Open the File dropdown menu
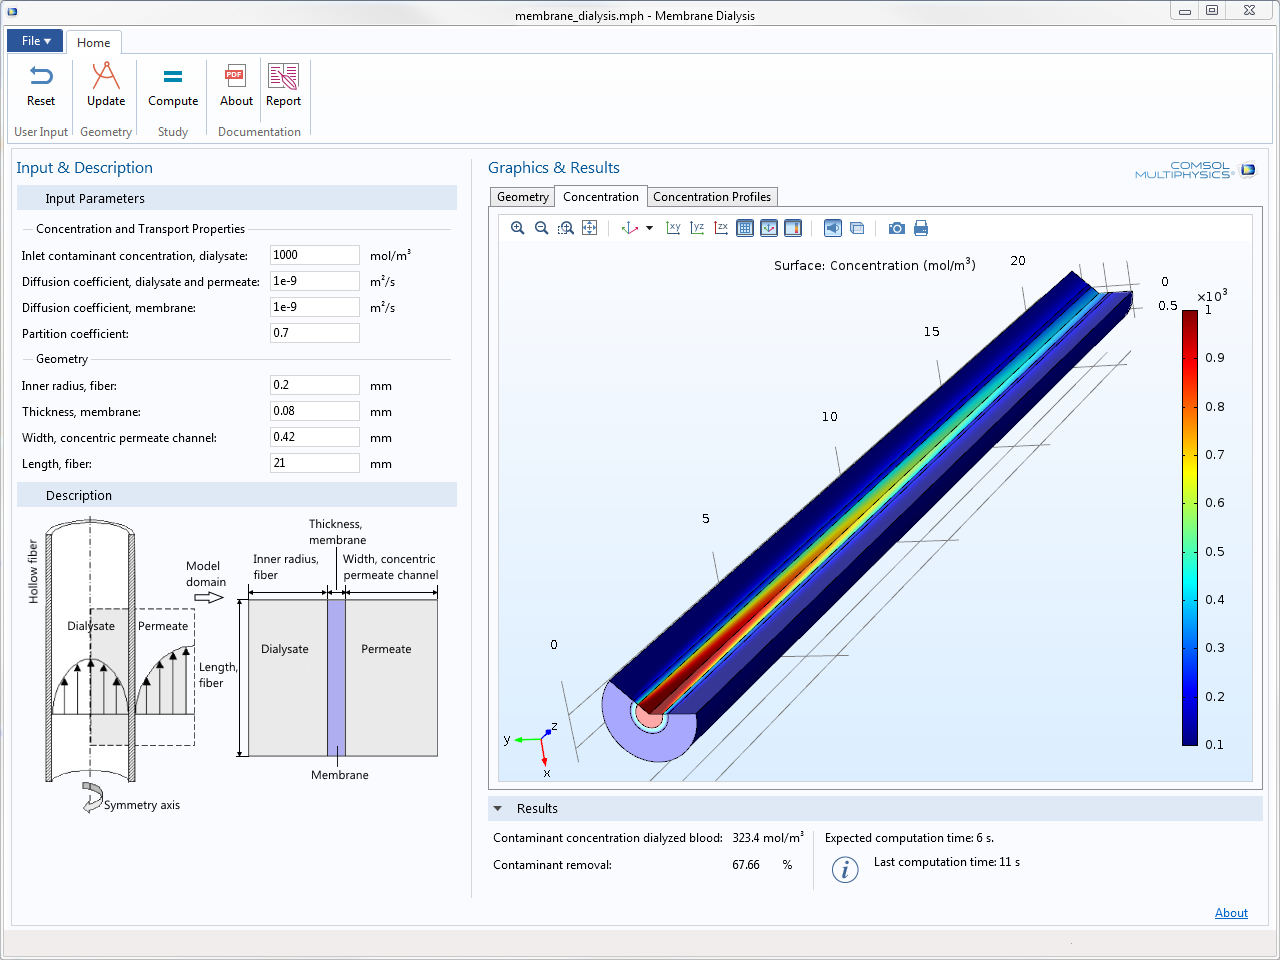This screenshot has width=1280, height=960. coord(35,41)
